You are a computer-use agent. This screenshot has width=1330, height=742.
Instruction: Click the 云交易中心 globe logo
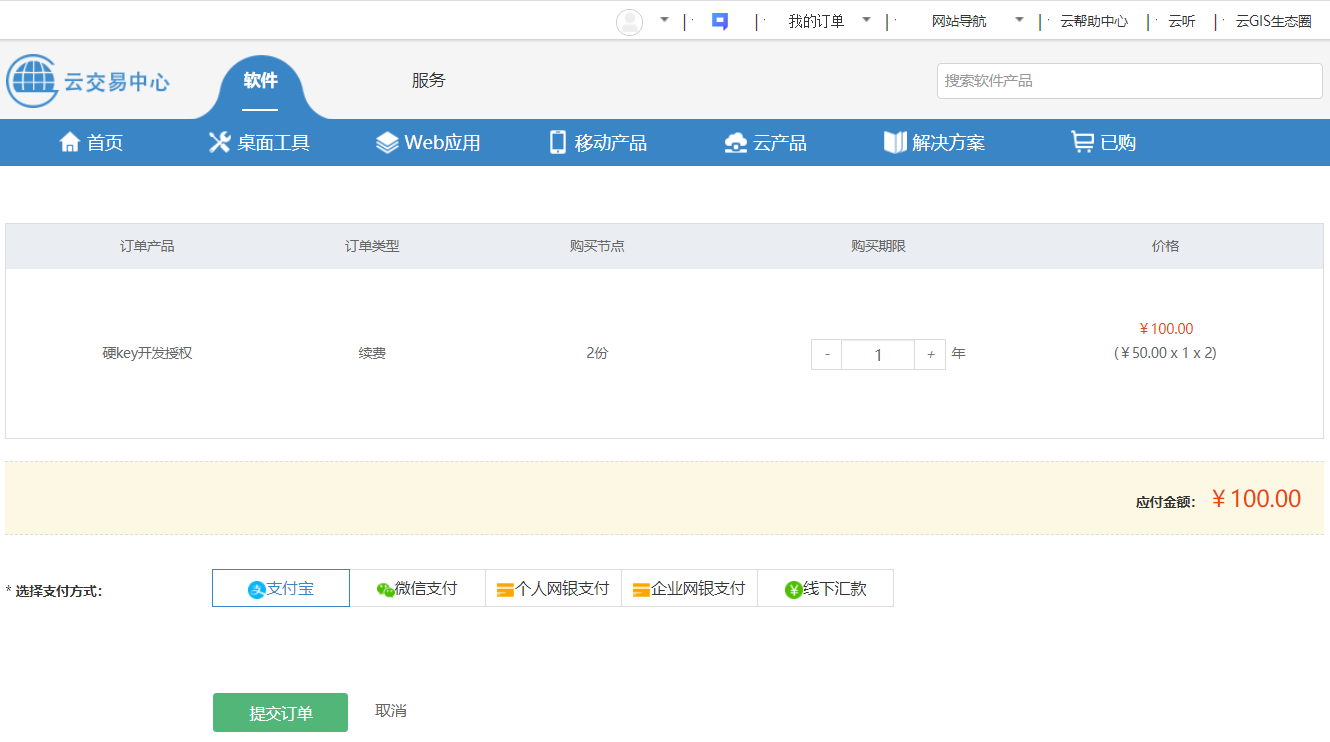(32, 81)
